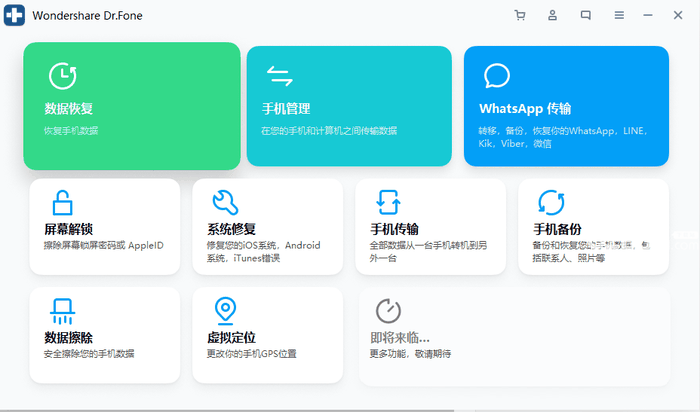Click the location pin icon for 虚拟定位
Image resolution: width=700 pixels, height=412 pixels.
tap(225, 311)
